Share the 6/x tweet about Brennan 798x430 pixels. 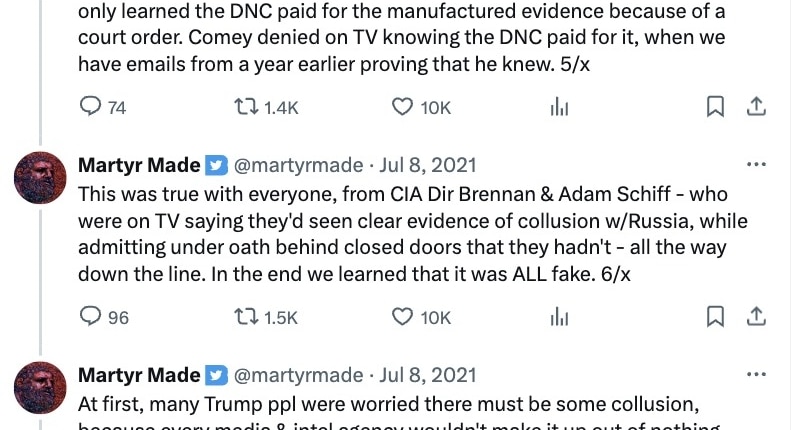757,317
